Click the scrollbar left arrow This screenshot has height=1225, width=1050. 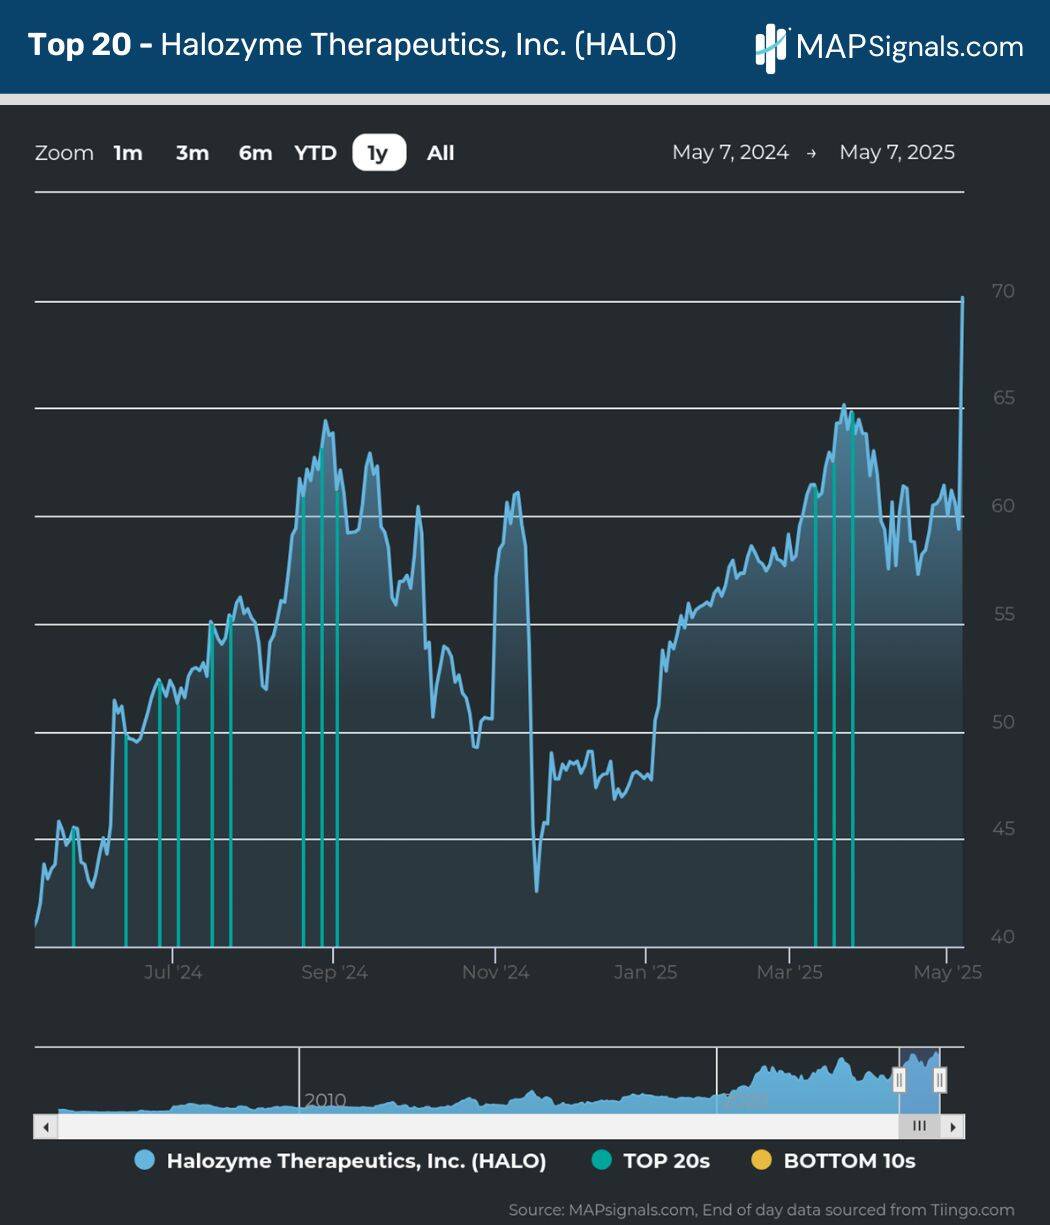pos(46,1126)
